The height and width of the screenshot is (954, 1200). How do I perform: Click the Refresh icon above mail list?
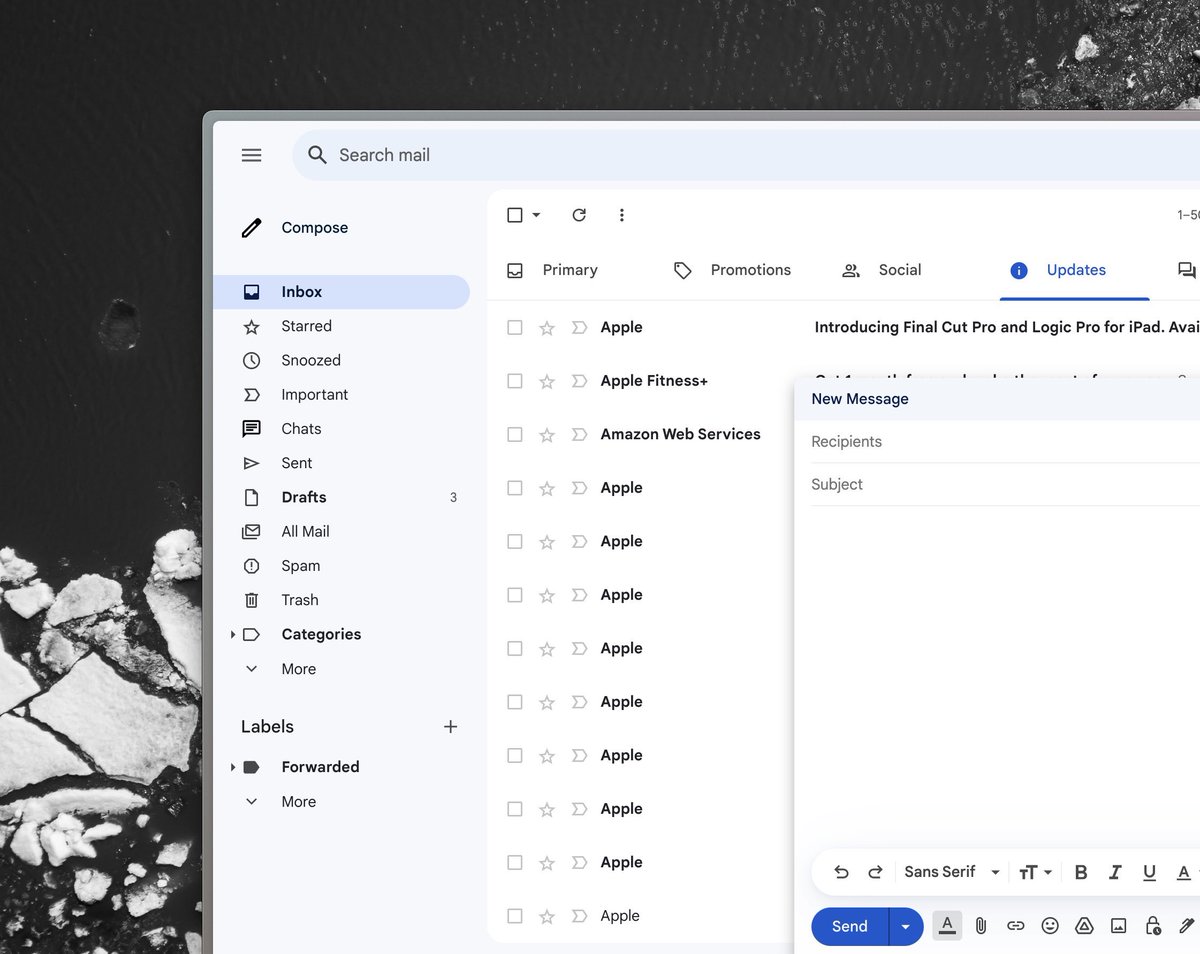pos(579,215)
